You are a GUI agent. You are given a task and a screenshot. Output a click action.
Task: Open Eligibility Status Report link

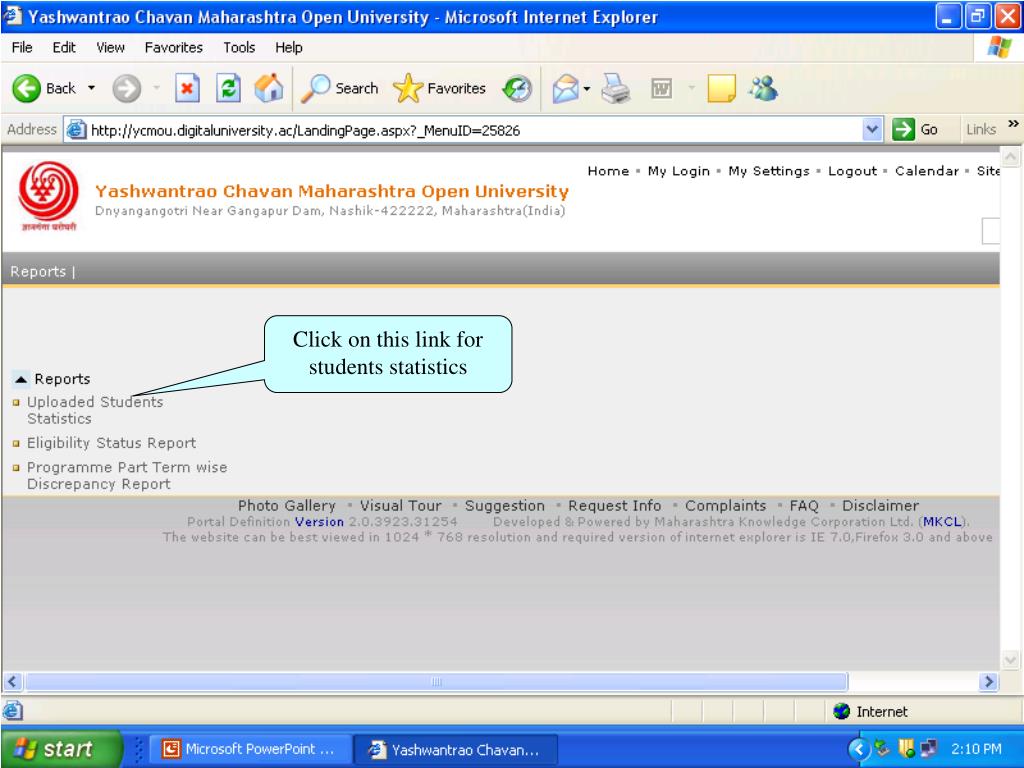pos(111,443)
